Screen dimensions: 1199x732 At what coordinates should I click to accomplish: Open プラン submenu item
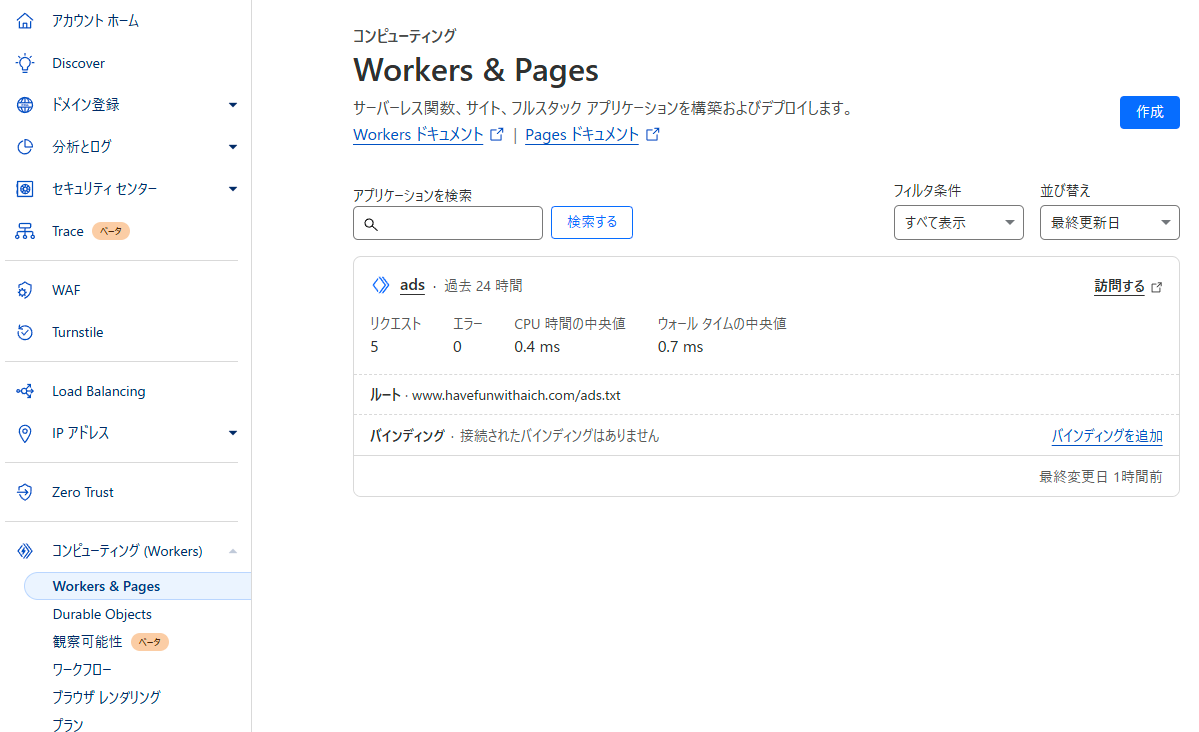click(67, 724)
